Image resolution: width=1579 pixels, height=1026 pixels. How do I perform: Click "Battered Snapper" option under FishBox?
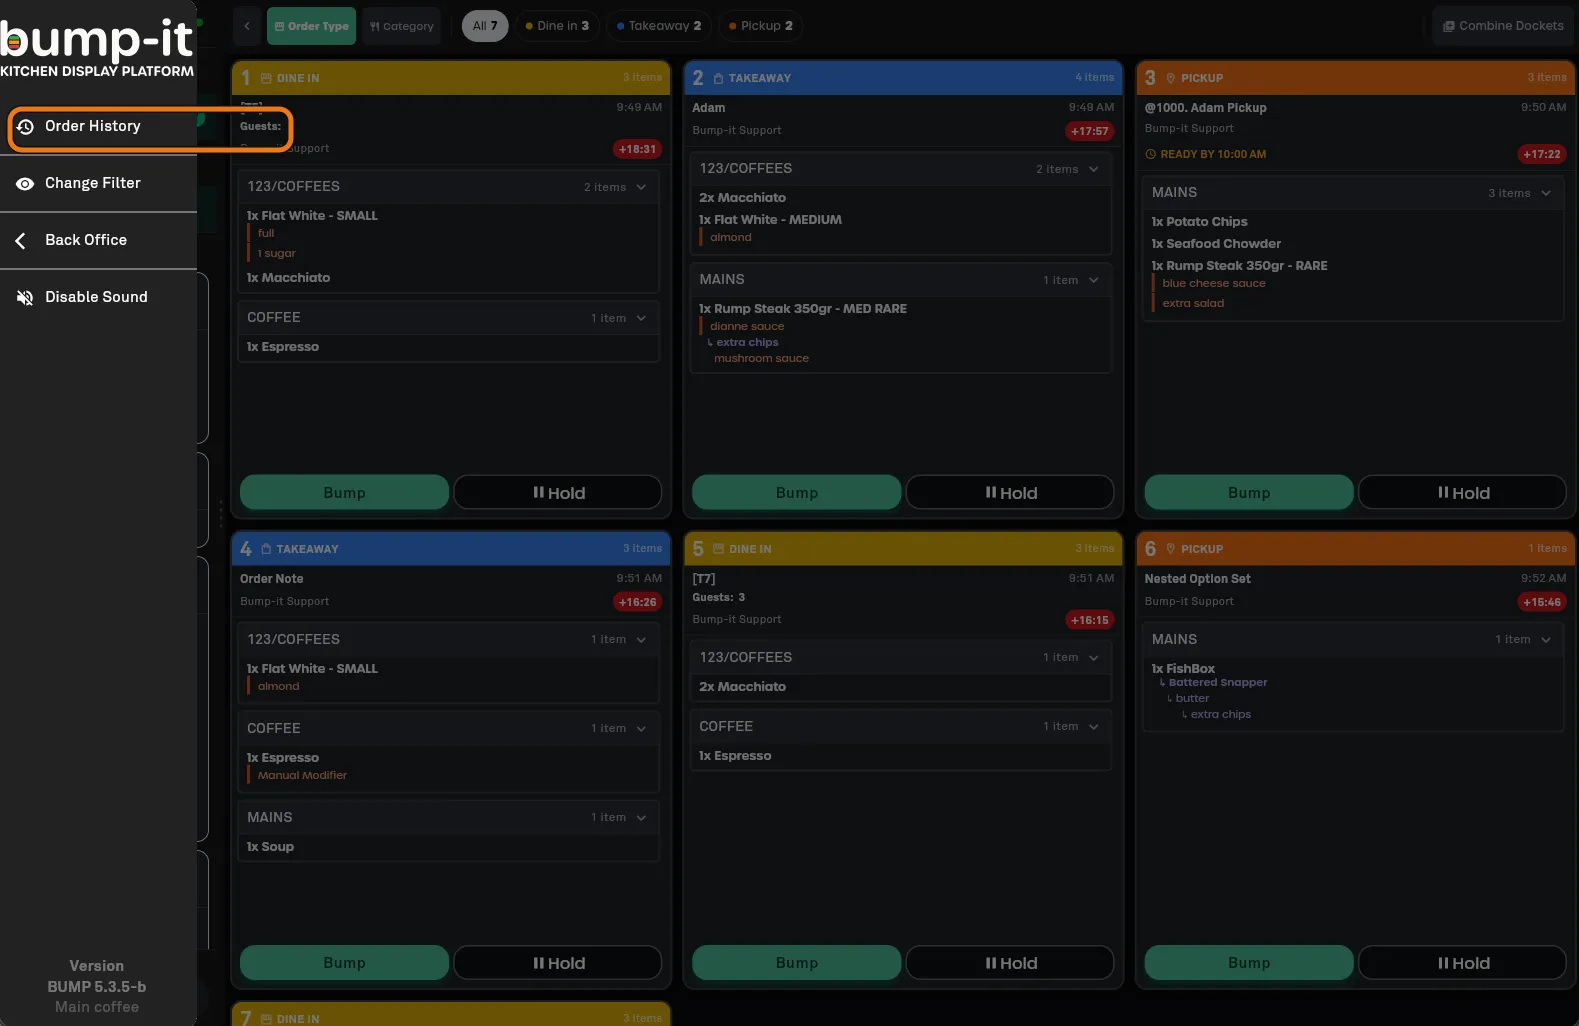pyautogui.click(x=1217, y=683)
